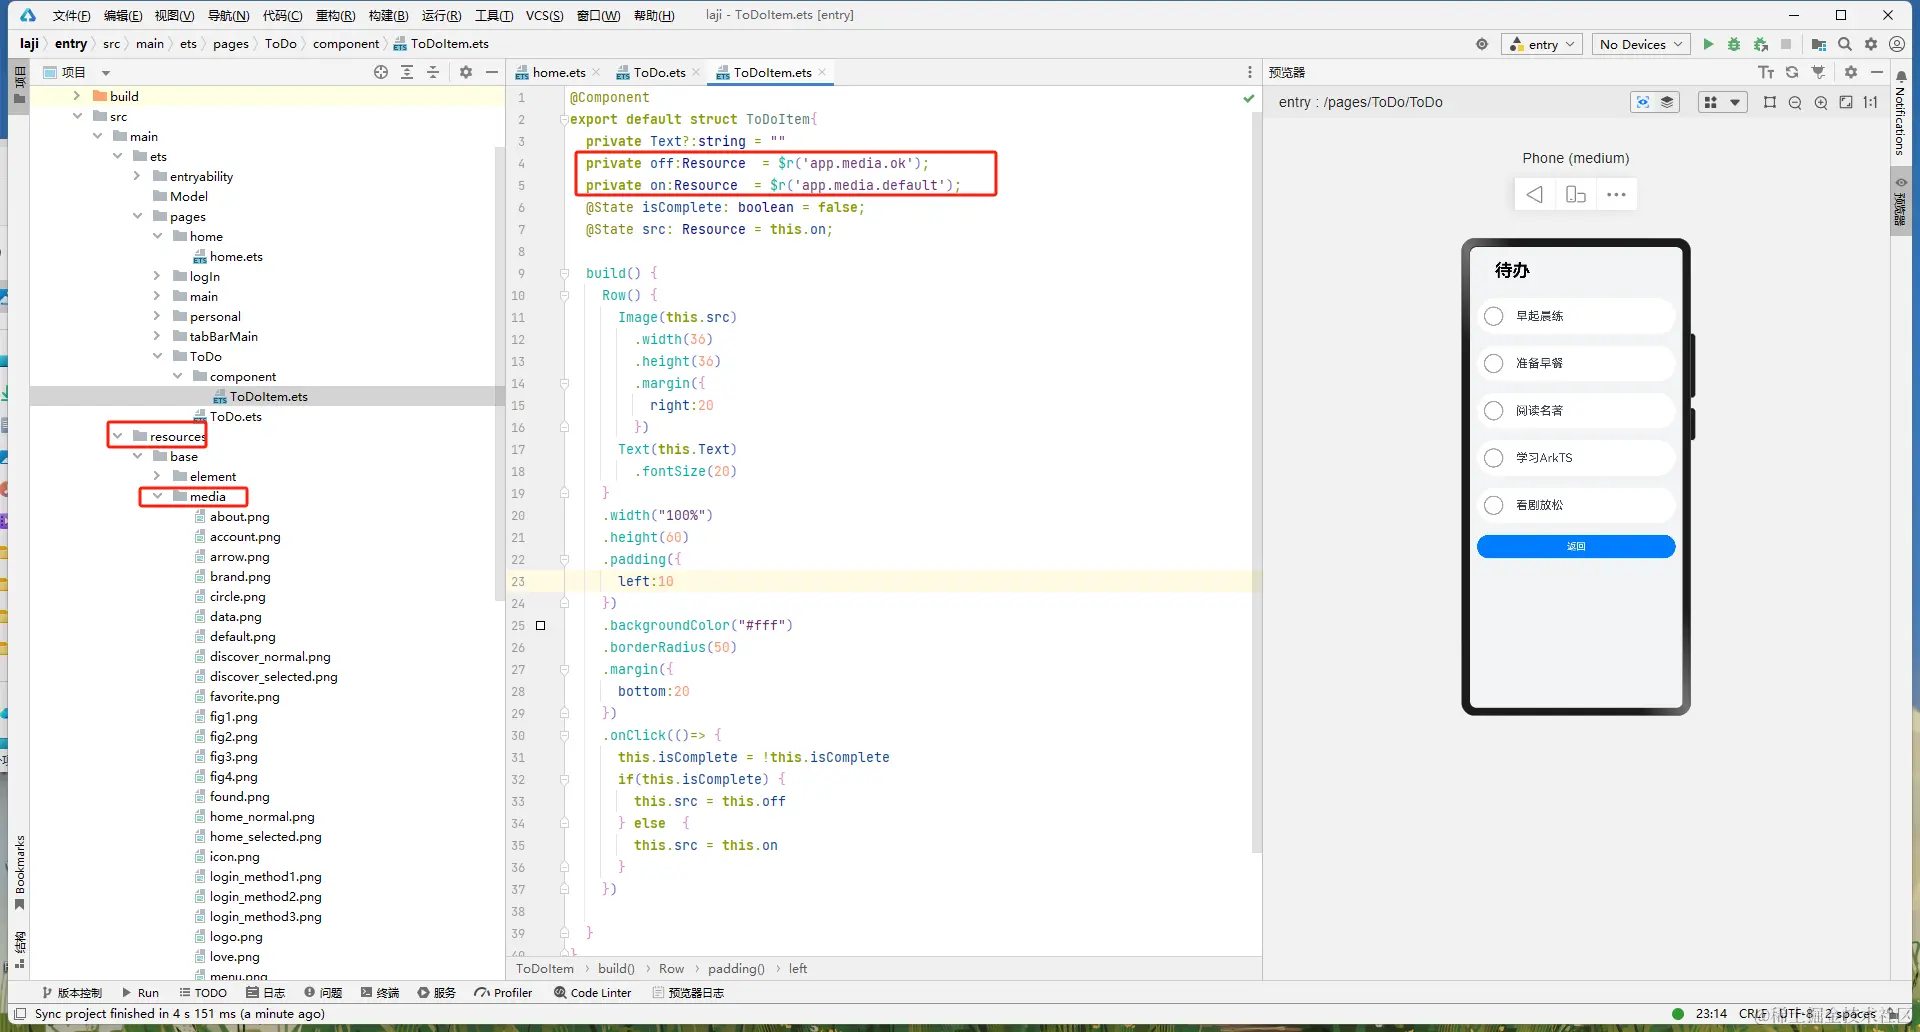Image resolution: width=1920 pixels, height=1032 pixels.
Task: Refresh the previewer
Action: (1792, 72)
